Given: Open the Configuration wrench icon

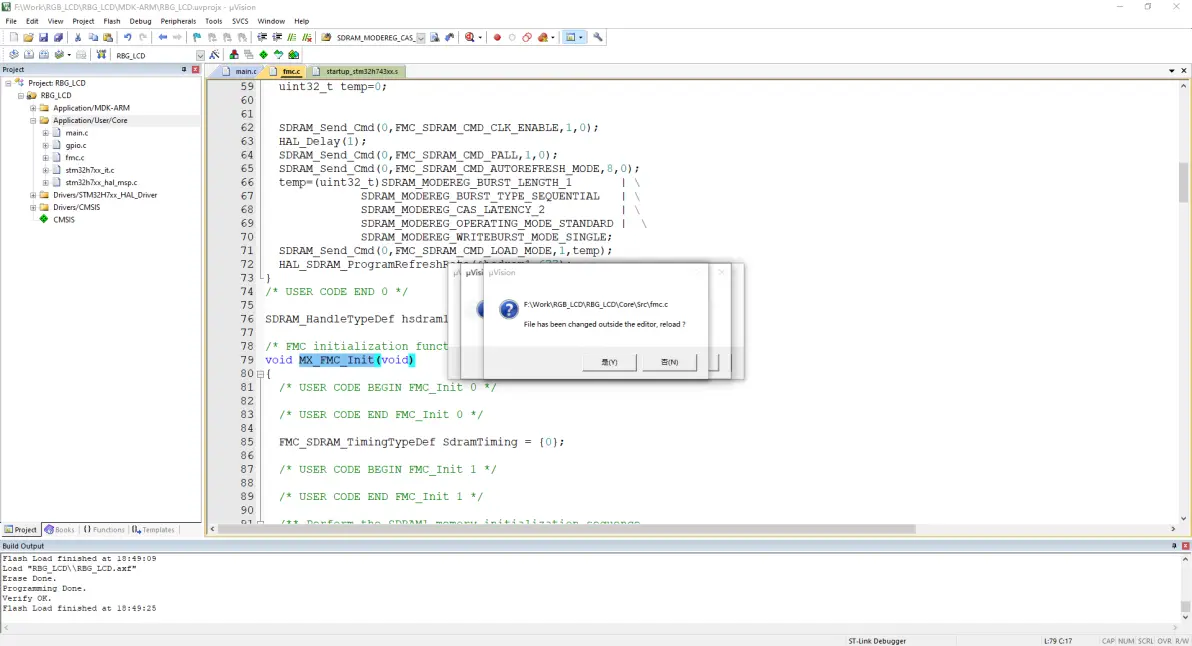Looking at the screenshot, I should 598,38.
